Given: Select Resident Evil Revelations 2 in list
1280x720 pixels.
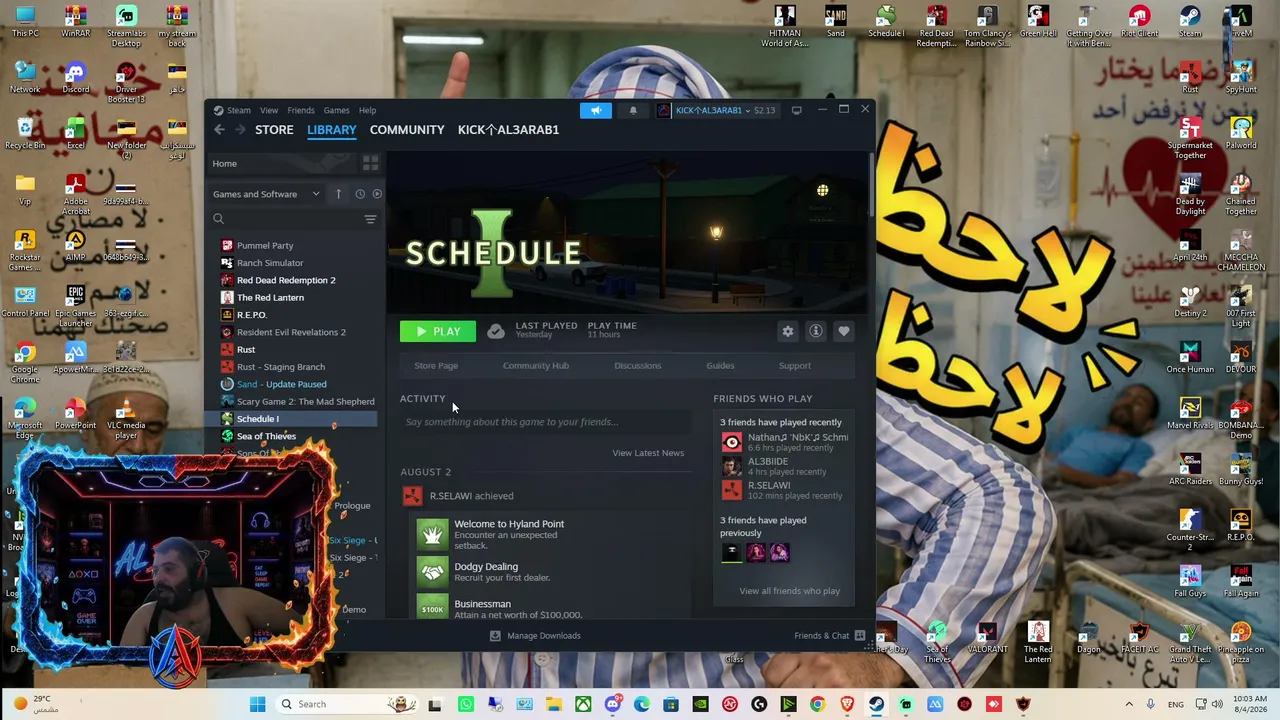Looking at the screenshot, I should [x=291, y=332].
